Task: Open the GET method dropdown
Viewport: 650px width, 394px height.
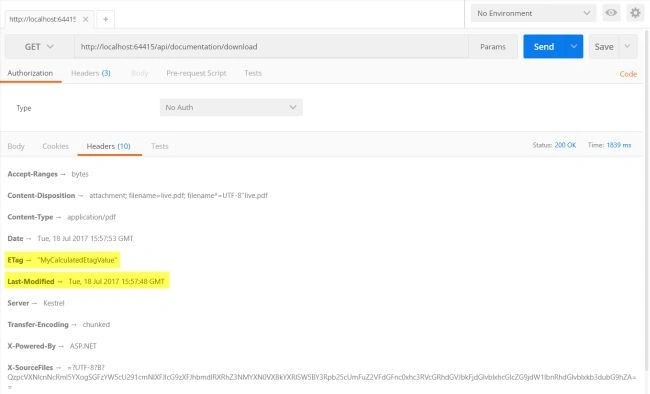Action: coord(39,47)
